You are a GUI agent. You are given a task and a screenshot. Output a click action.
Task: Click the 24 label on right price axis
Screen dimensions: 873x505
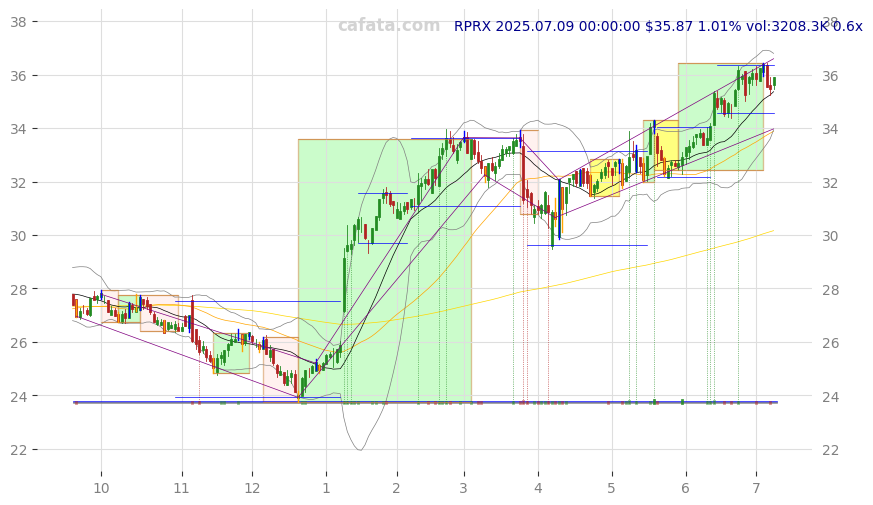pos(830,397)
